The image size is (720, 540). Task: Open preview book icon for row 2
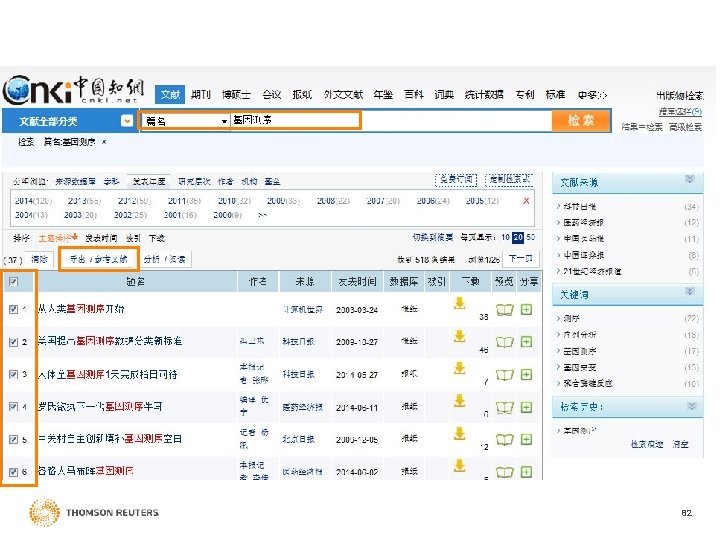pos(504,342)
